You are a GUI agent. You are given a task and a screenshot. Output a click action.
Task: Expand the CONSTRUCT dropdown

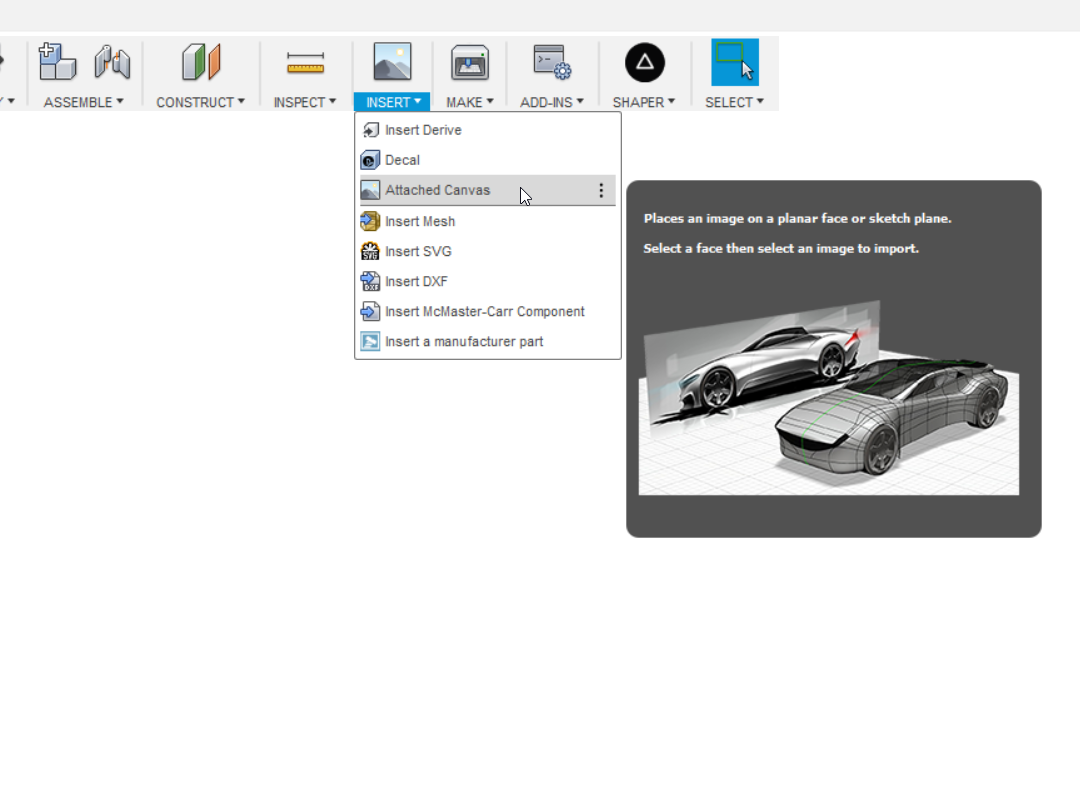pyautogui.click(x=240, y=102)
